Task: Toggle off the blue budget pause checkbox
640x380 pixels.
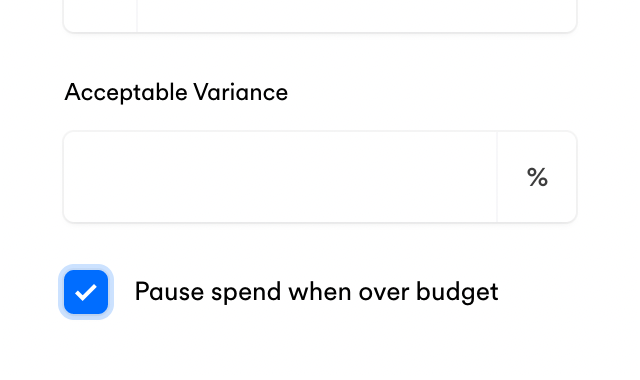Action: (x=86, y=292)
